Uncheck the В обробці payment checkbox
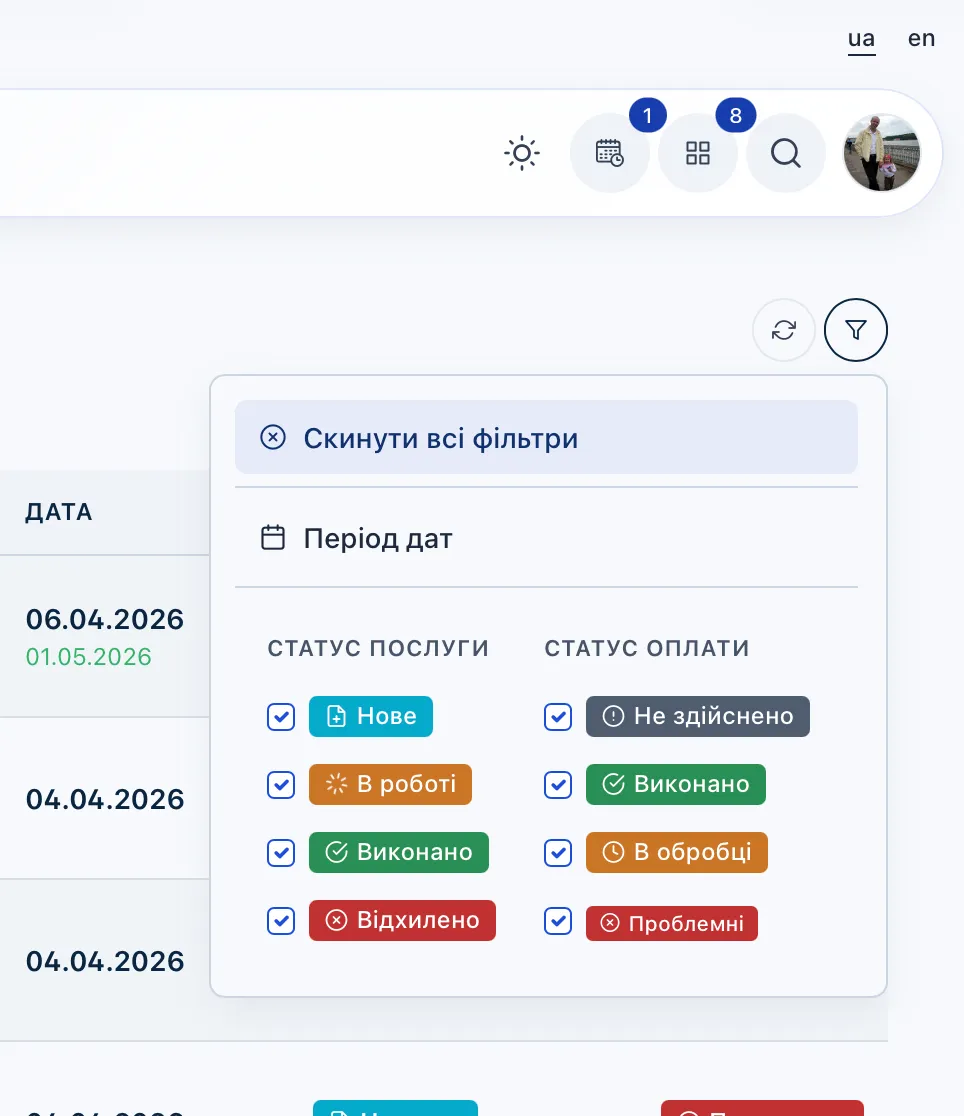964x1116 pixels. pos(558,853)
